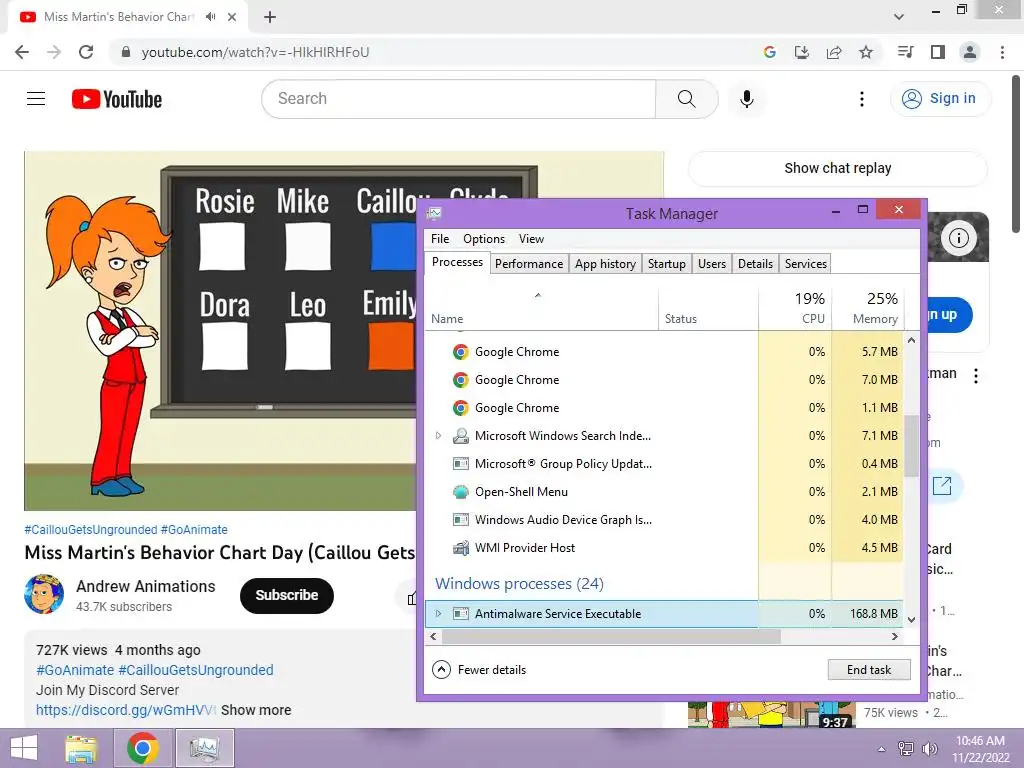The width and height of the screenshot is (1024, 768).
Task: Open the Options menu in Task Manager
Action: click(x=484, y=238)
